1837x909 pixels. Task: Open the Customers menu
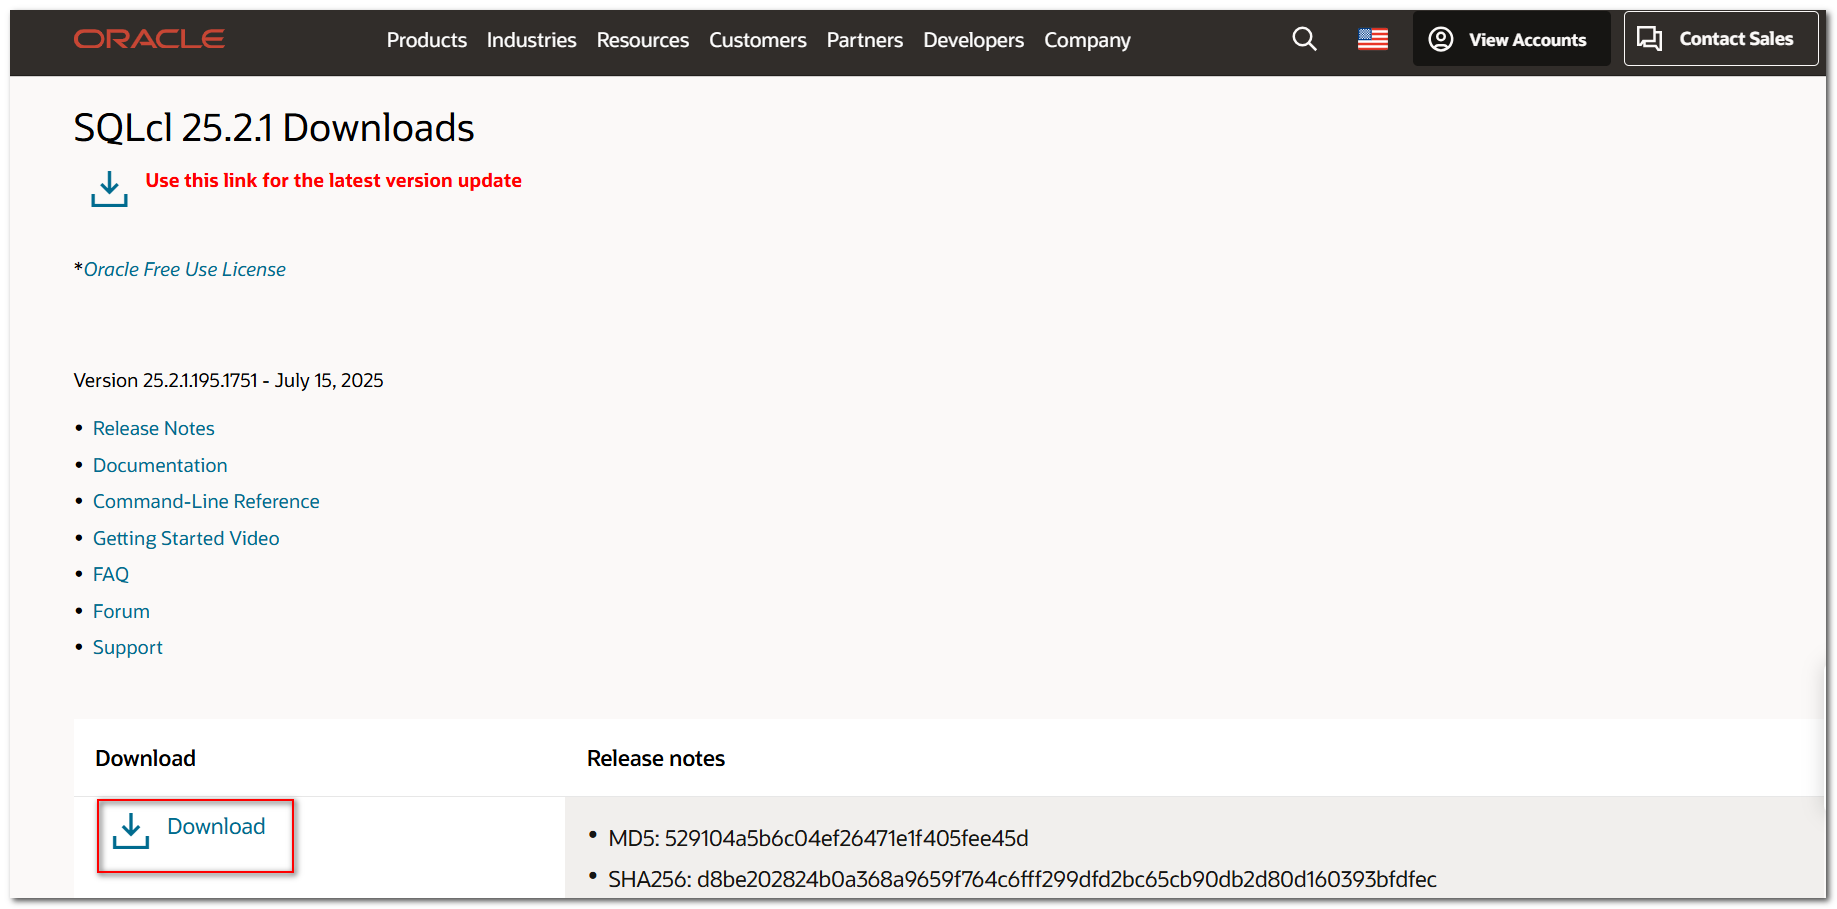click(757, 40)
